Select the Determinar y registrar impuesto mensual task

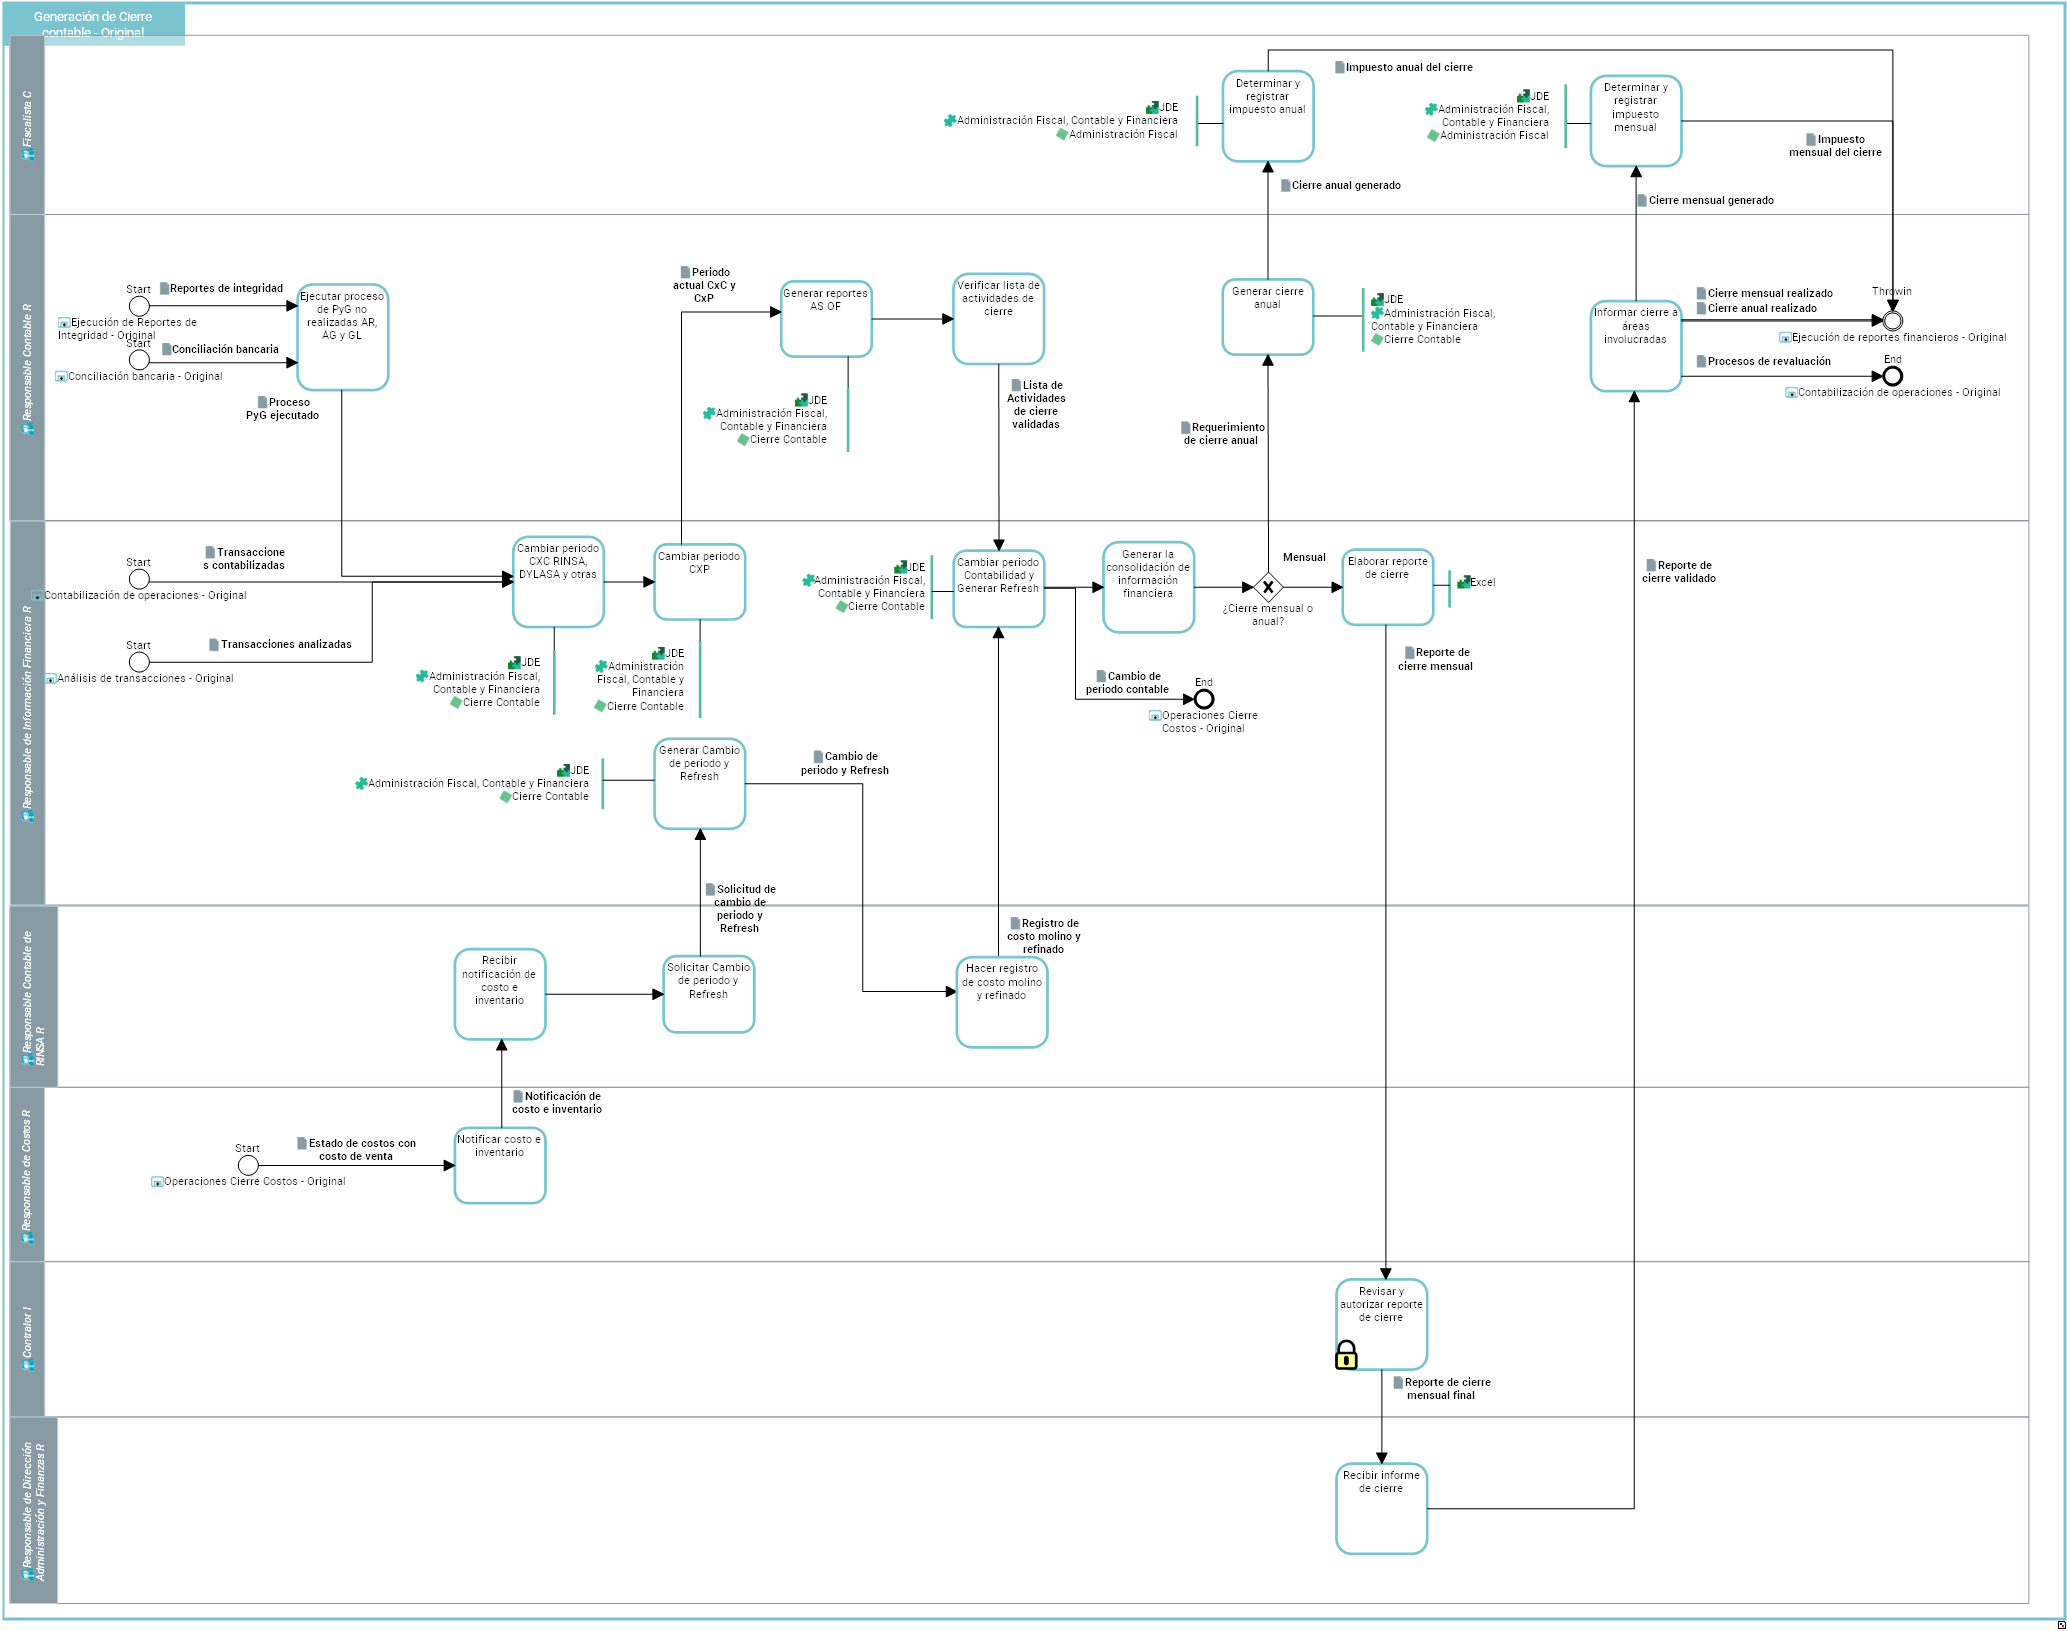pos(1635,120)
